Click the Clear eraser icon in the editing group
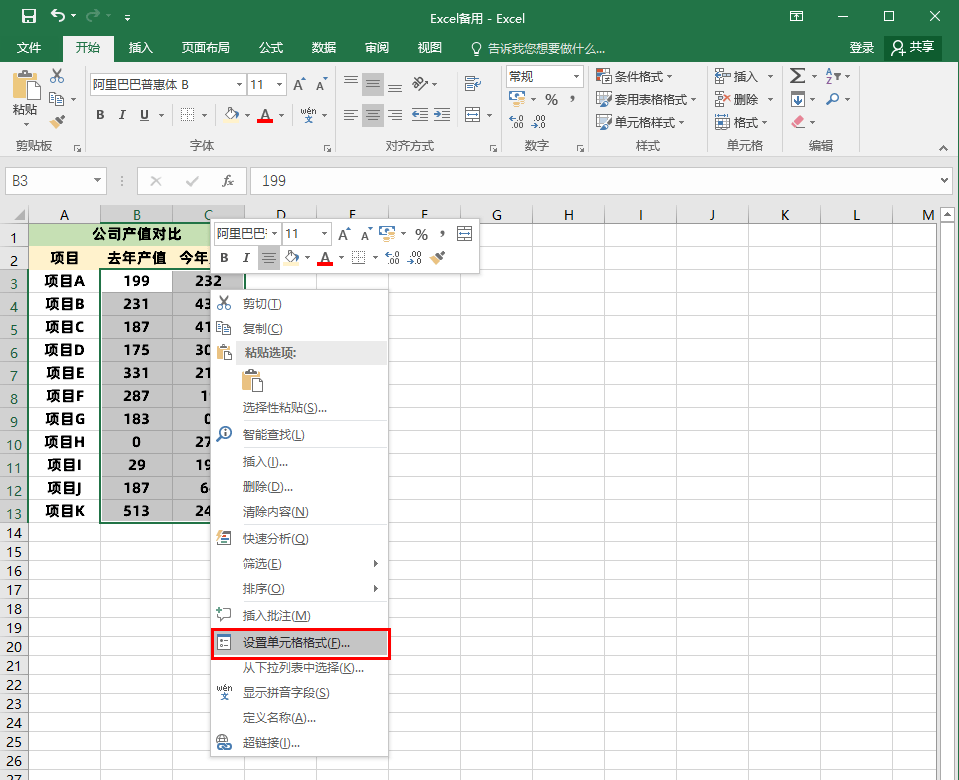The height and width of the screenshot is (780, 959). click(797, 122)
